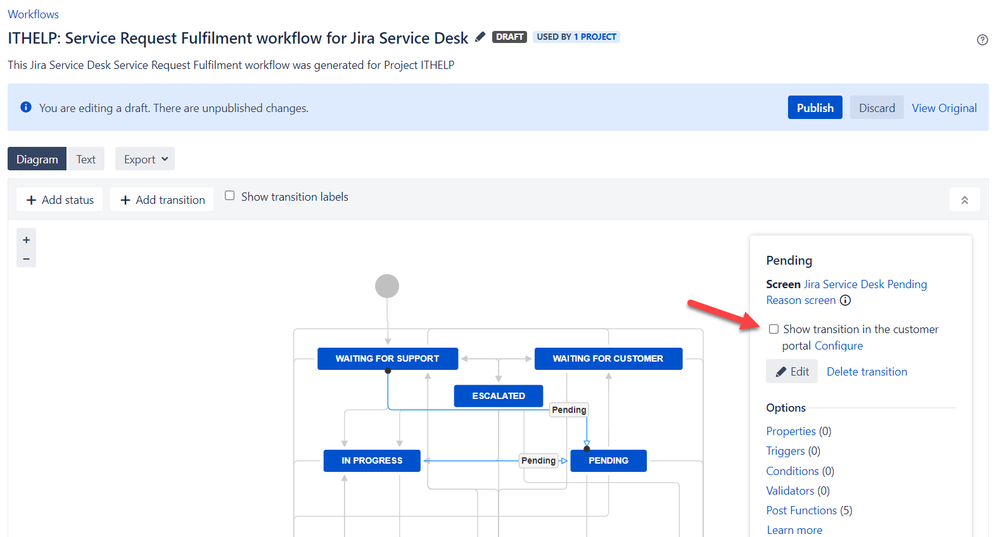Open the Export dropdown
This screenshot has width=999, height=537.
(x=145, y=159)
